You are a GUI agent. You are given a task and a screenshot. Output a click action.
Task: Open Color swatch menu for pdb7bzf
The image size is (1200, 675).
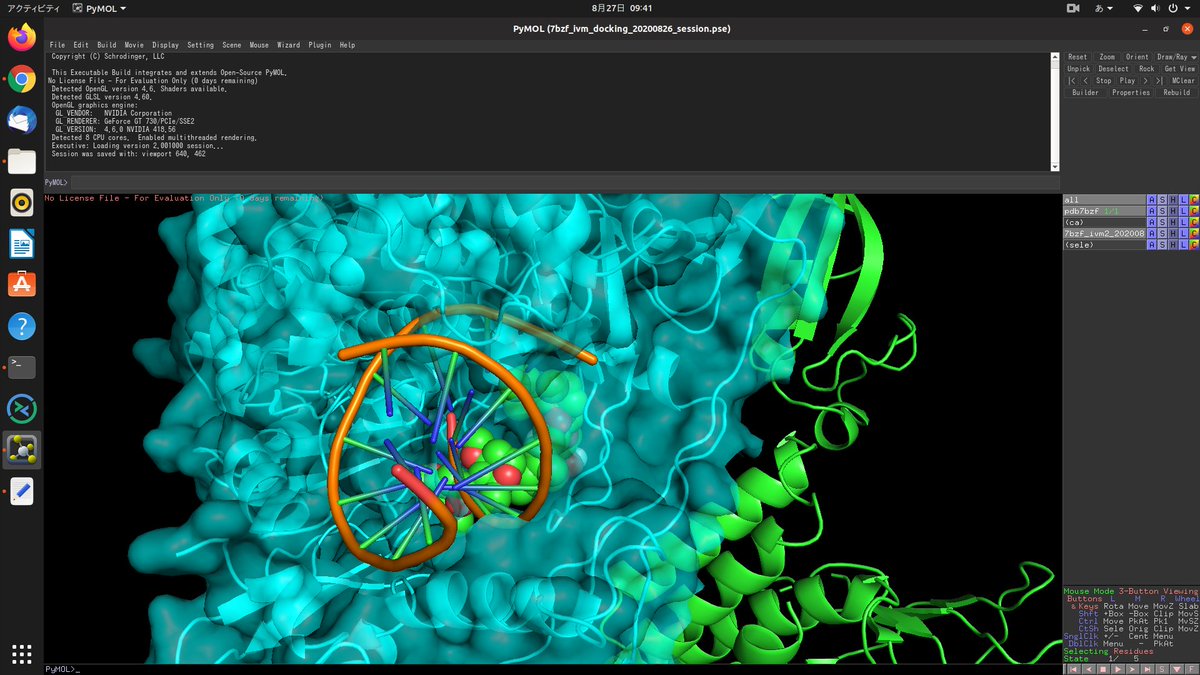[x=1194, y=211]
